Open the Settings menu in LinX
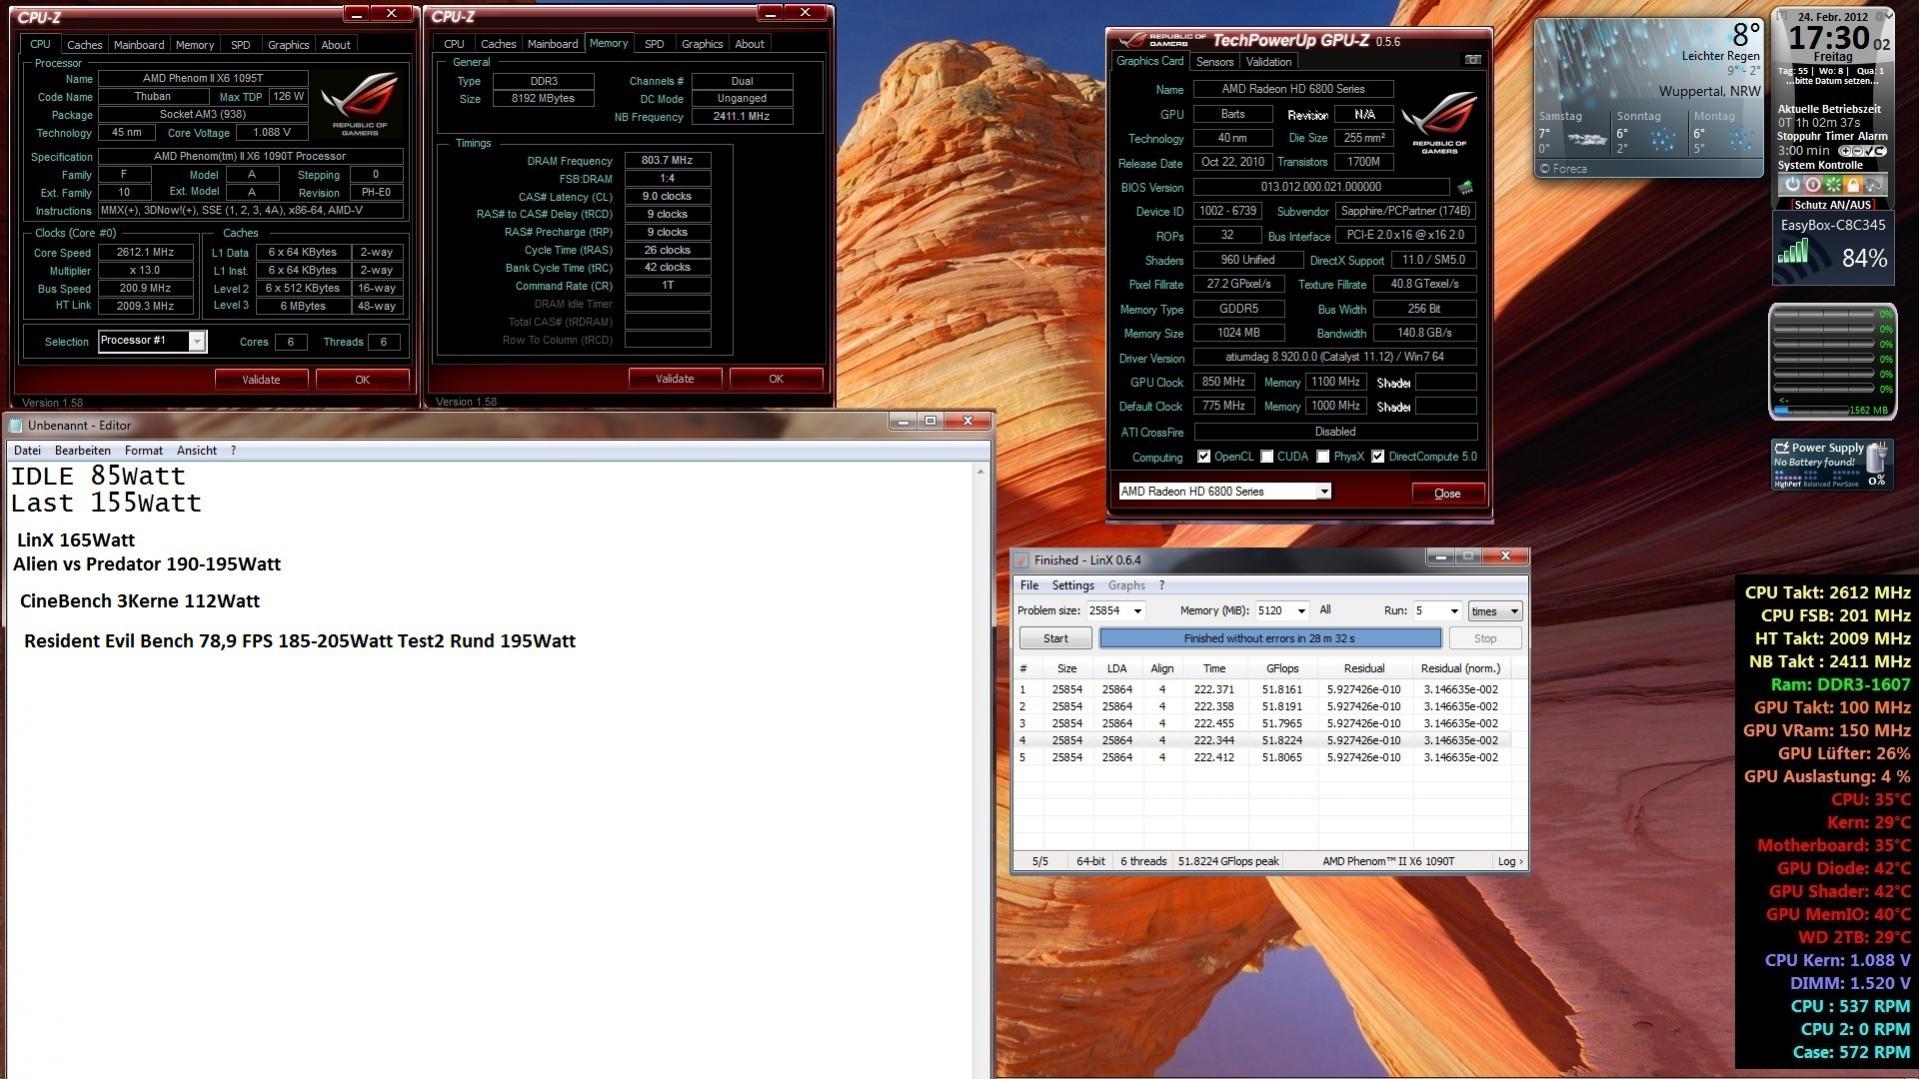1919x1079 pixels. [1072, 586]
